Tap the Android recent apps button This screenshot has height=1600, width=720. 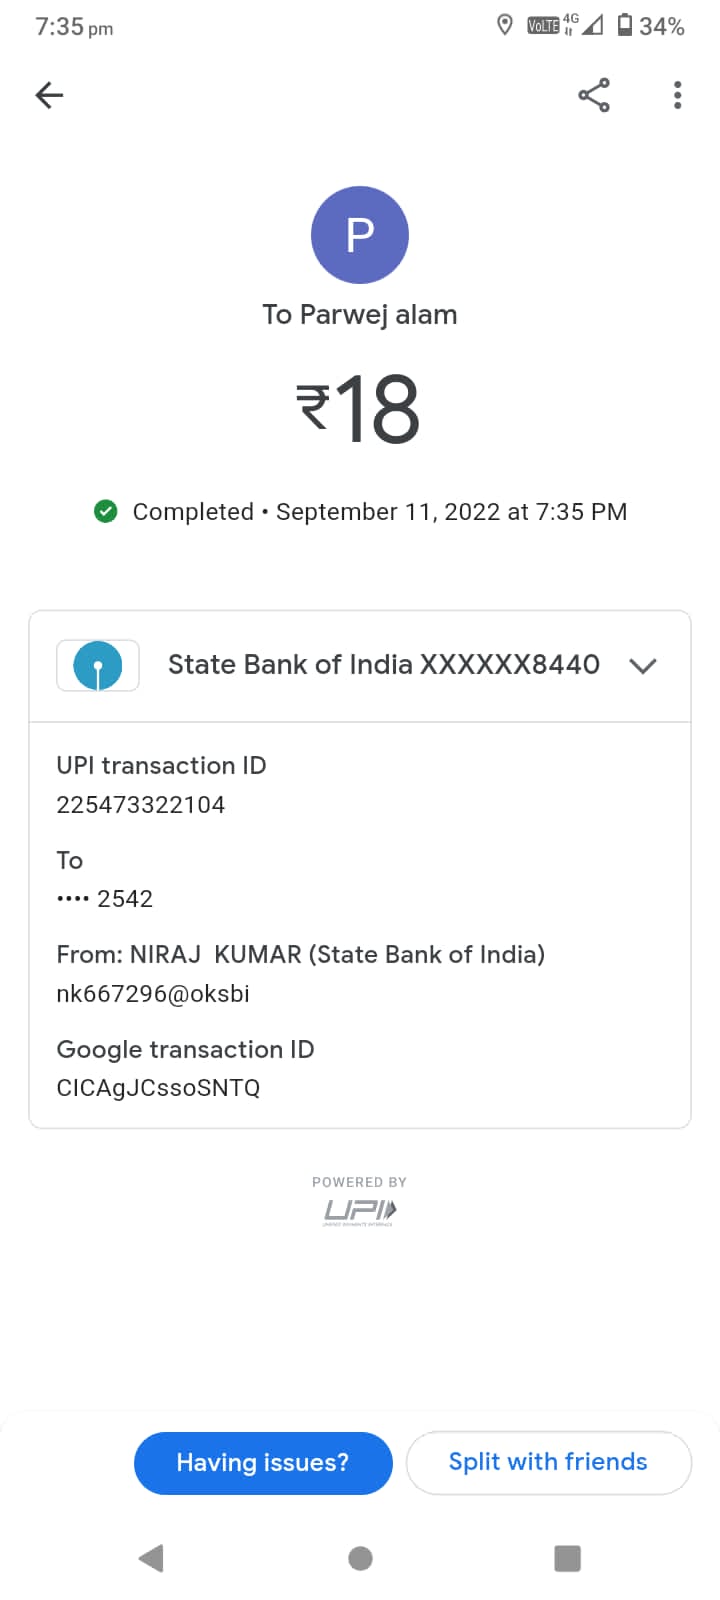click(x=567, y=1557)
